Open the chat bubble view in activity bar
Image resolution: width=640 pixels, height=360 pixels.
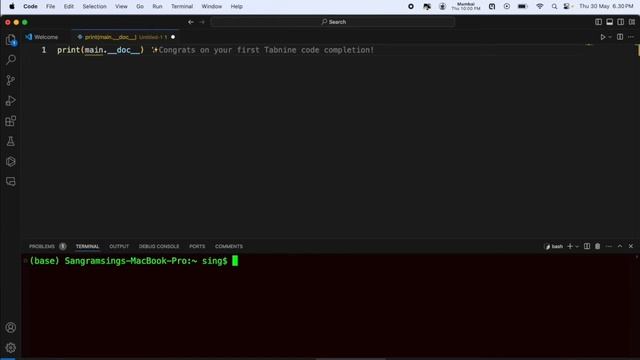(11, 182)
